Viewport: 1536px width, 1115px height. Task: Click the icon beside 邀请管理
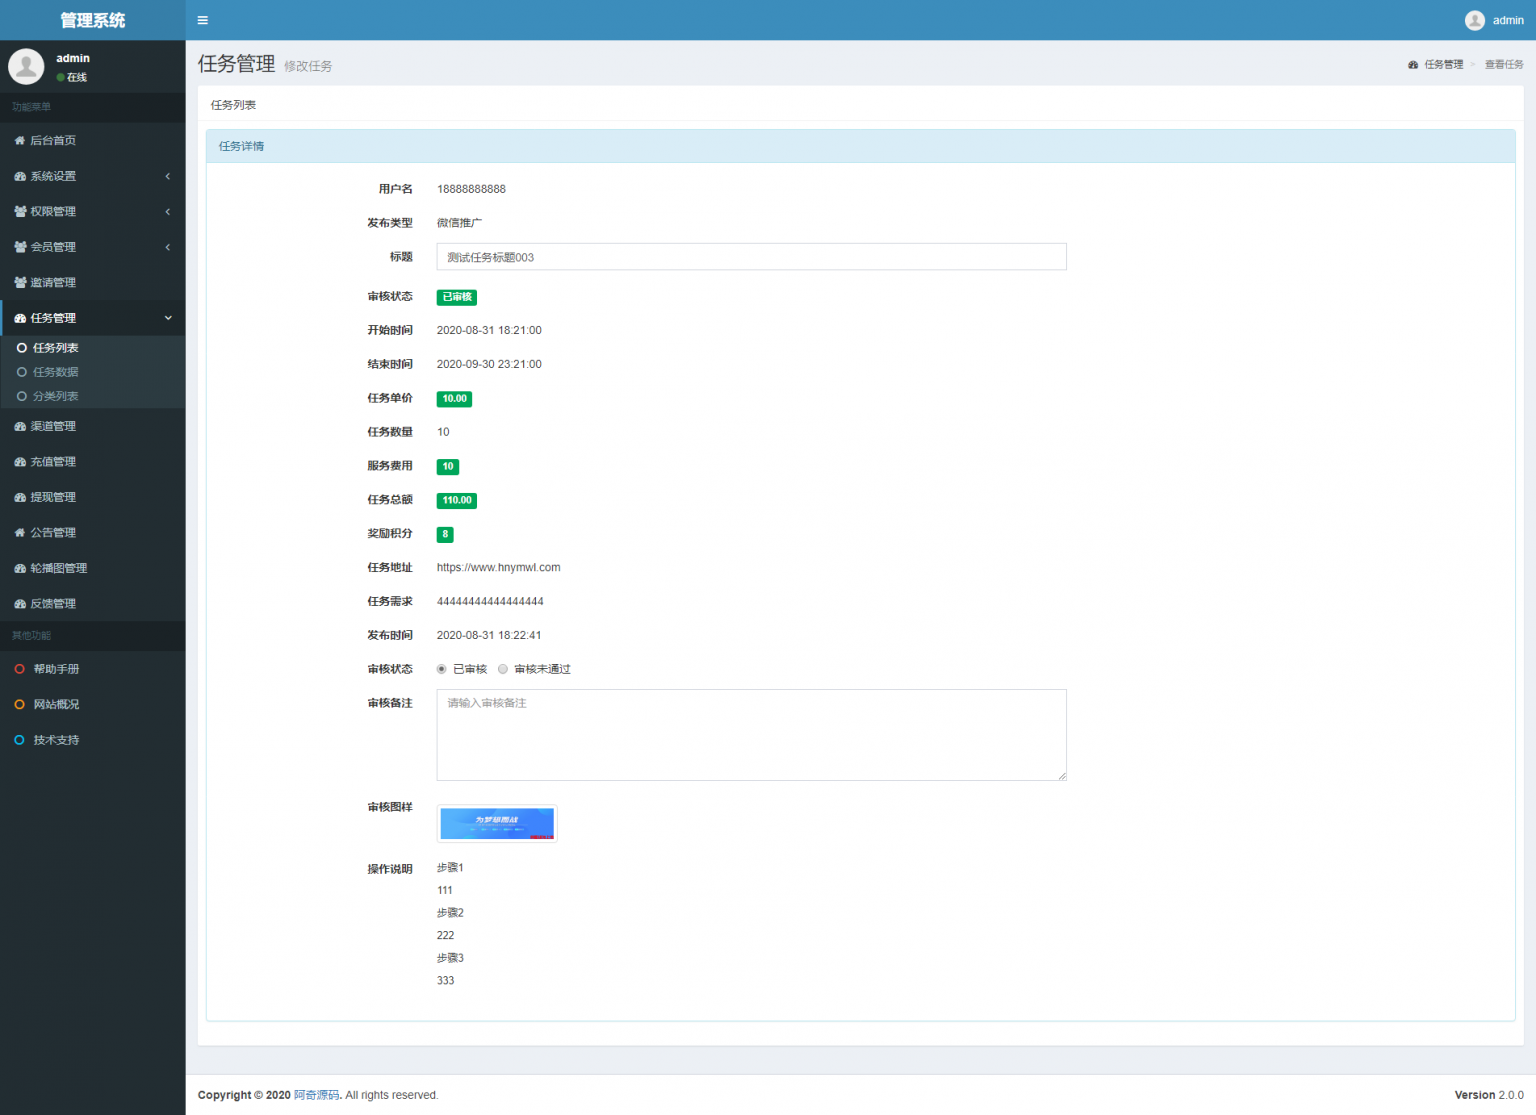tap(20, 283)
